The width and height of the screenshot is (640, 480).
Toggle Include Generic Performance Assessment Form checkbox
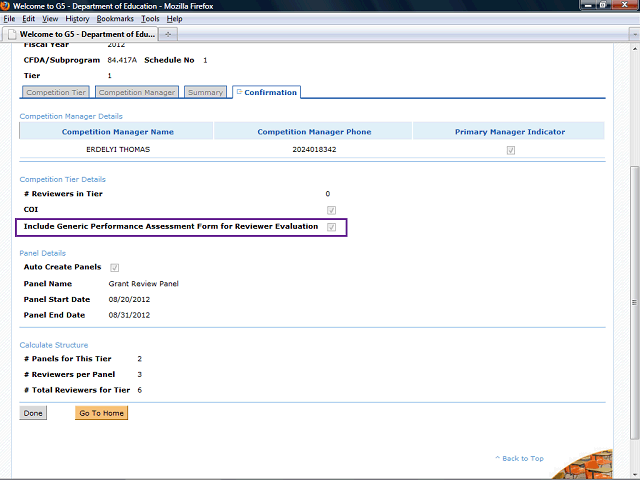pos(331,227)
